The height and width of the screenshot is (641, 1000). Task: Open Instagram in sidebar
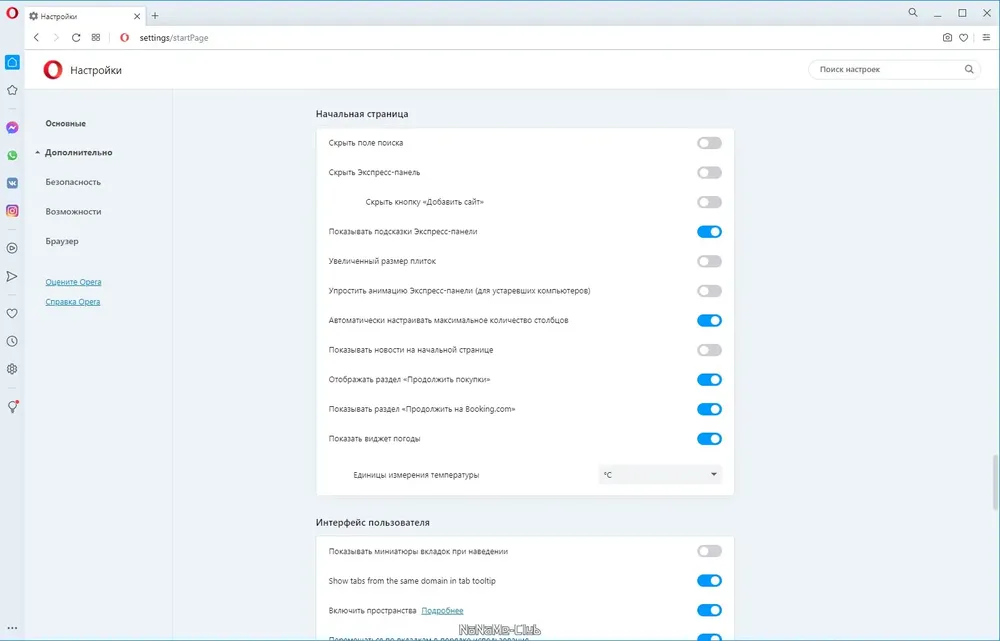[x=12, y=210]
